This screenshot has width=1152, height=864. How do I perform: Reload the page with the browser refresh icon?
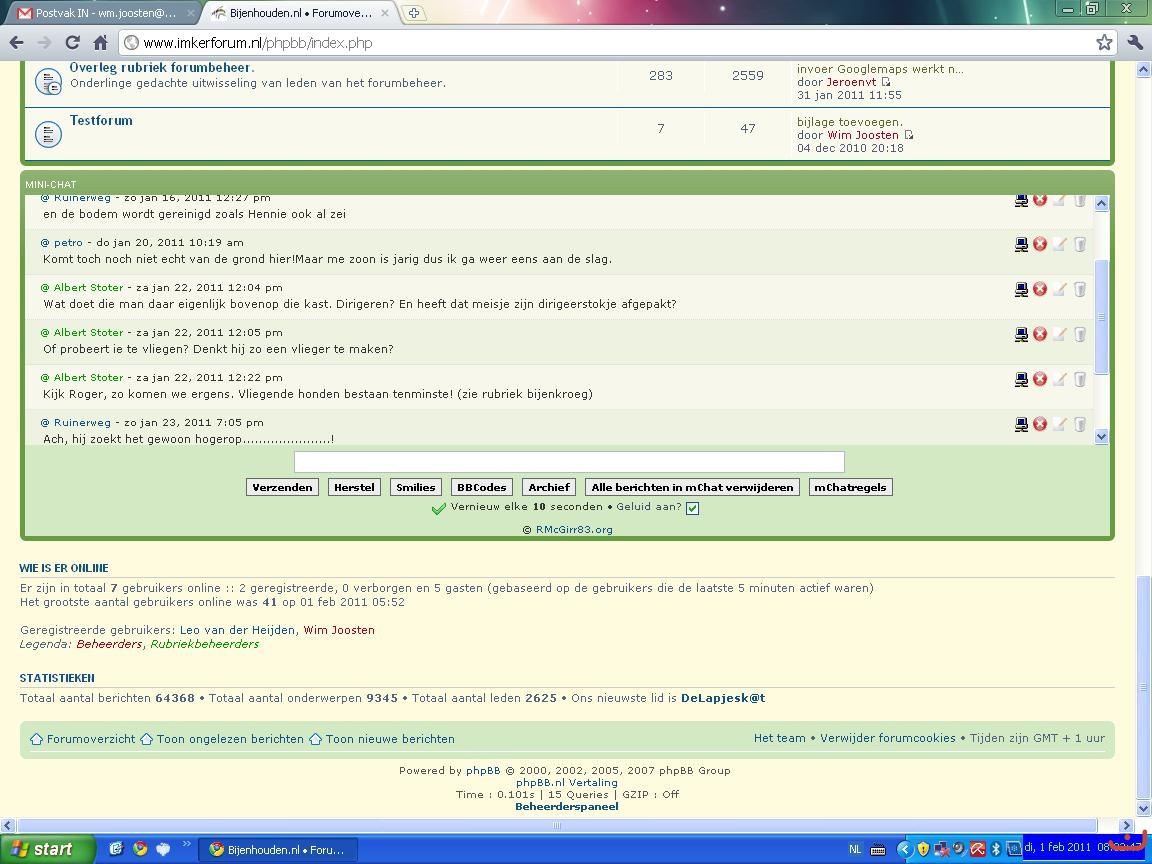[x=72, y=42]
